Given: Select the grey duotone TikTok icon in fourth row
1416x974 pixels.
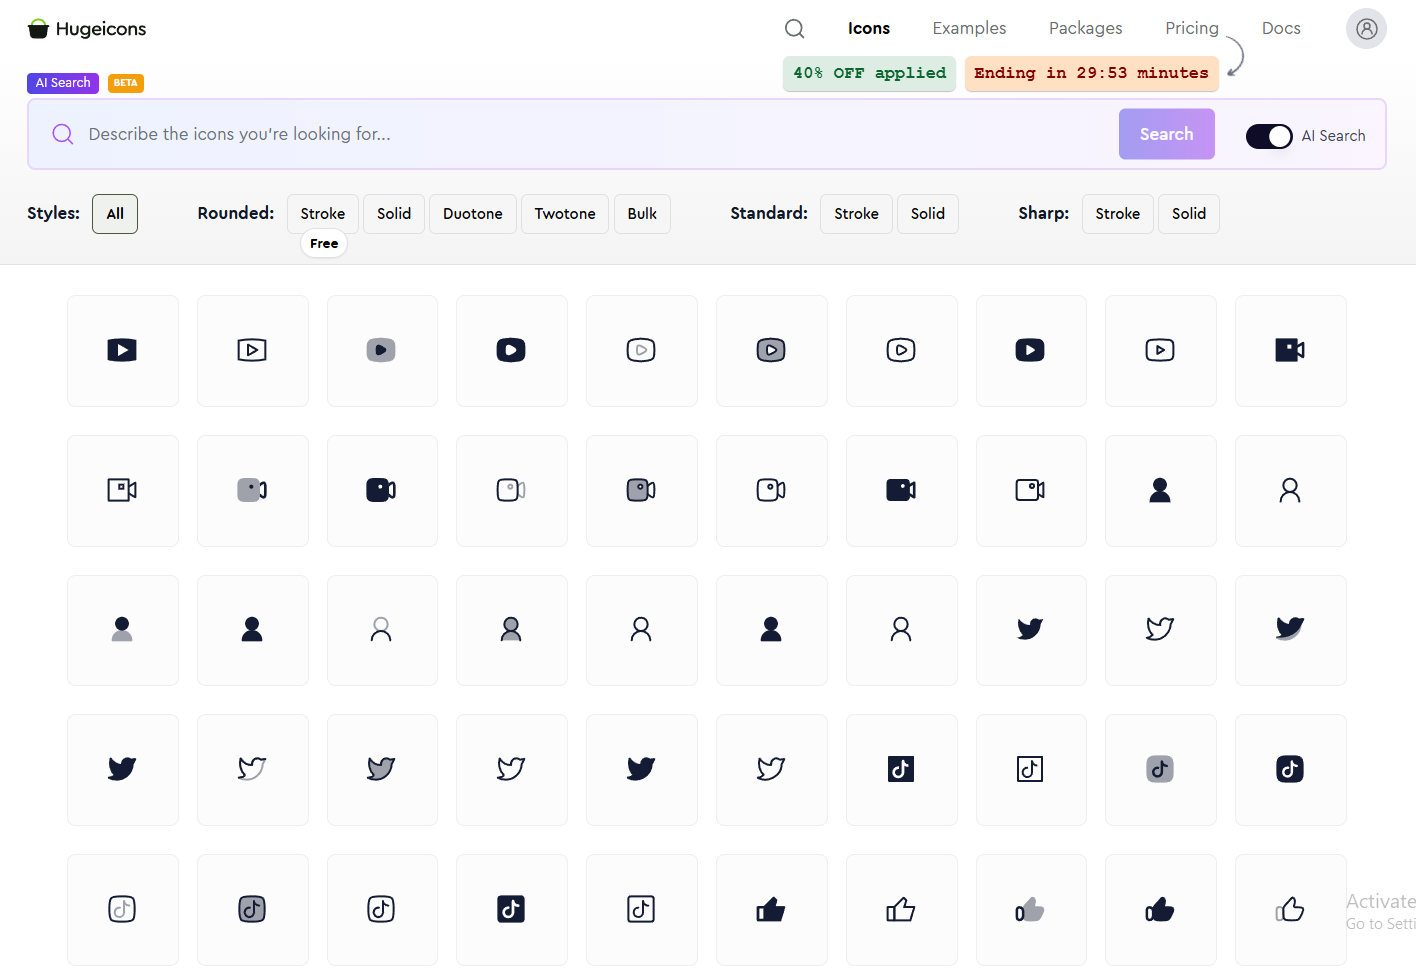Looking at the screenshot, I should 1160,770.
